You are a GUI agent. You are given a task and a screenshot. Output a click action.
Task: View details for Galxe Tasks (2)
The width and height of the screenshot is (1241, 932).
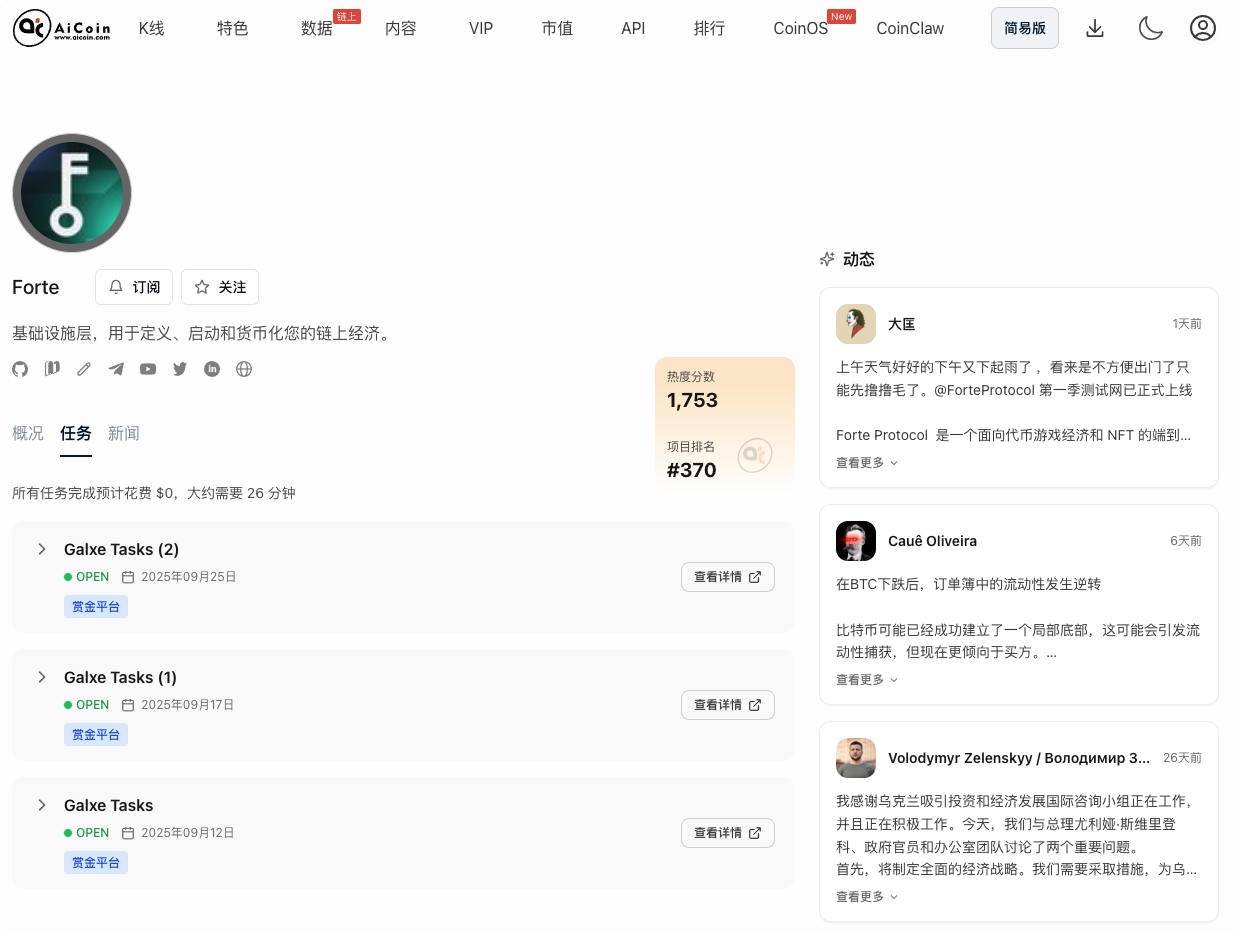click(x=728, y=577)
